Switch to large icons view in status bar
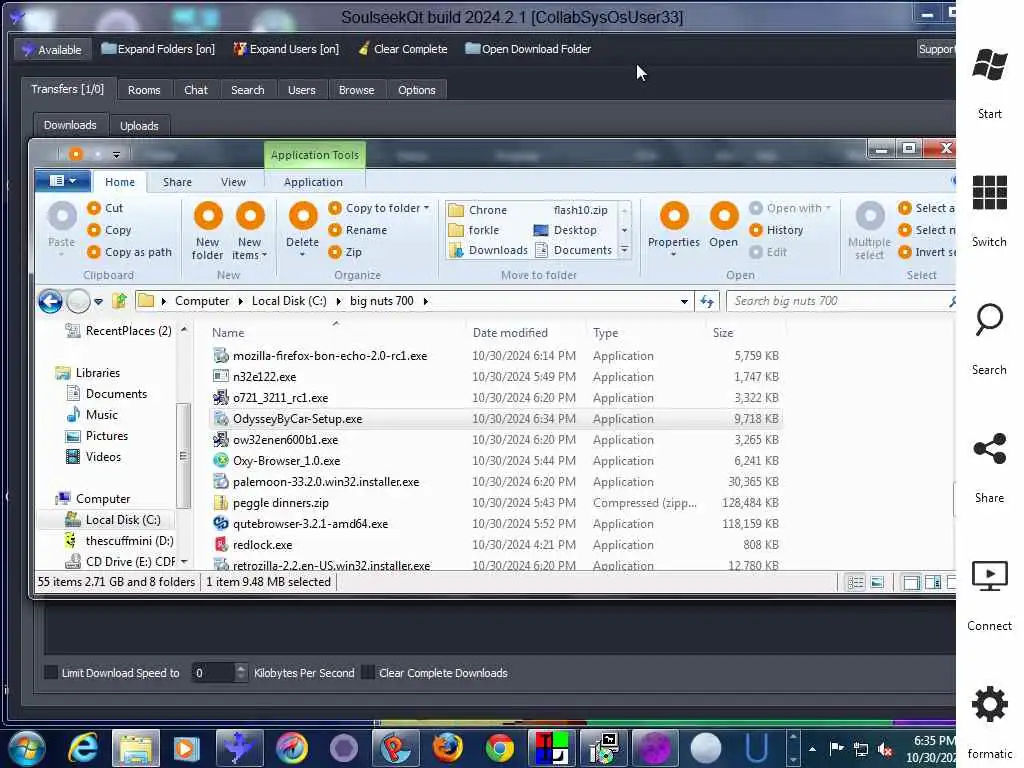Viewport: 1024px width, 768px height. coord(877,582)
